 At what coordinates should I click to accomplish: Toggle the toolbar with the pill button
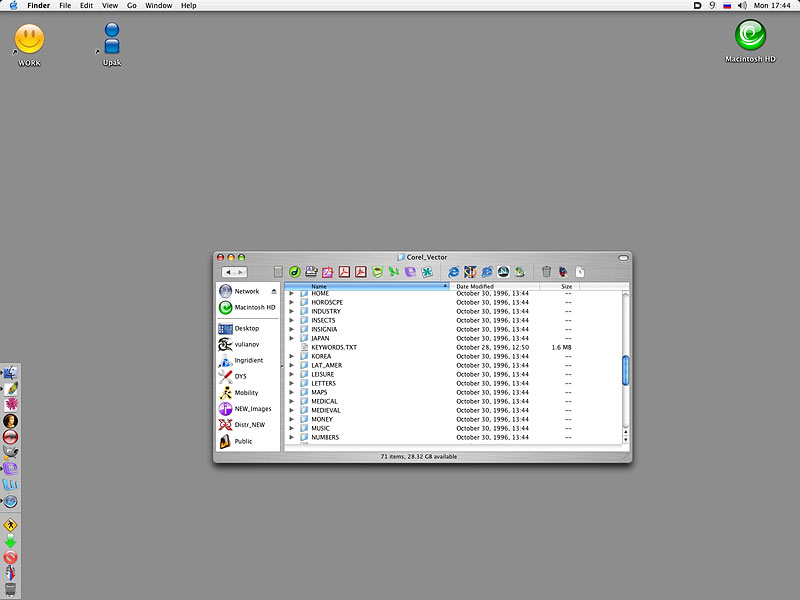coord(623,258)
